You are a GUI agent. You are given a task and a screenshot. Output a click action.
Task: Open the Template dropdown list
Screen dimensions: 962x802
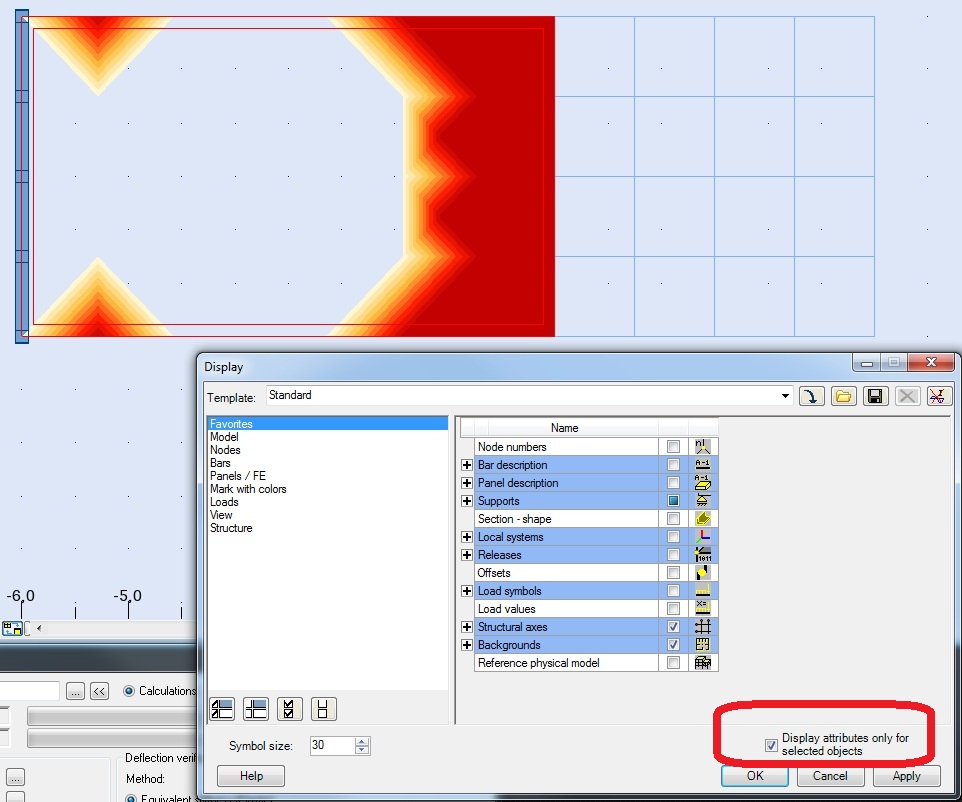pyautogui.click(x=785, y=396)
